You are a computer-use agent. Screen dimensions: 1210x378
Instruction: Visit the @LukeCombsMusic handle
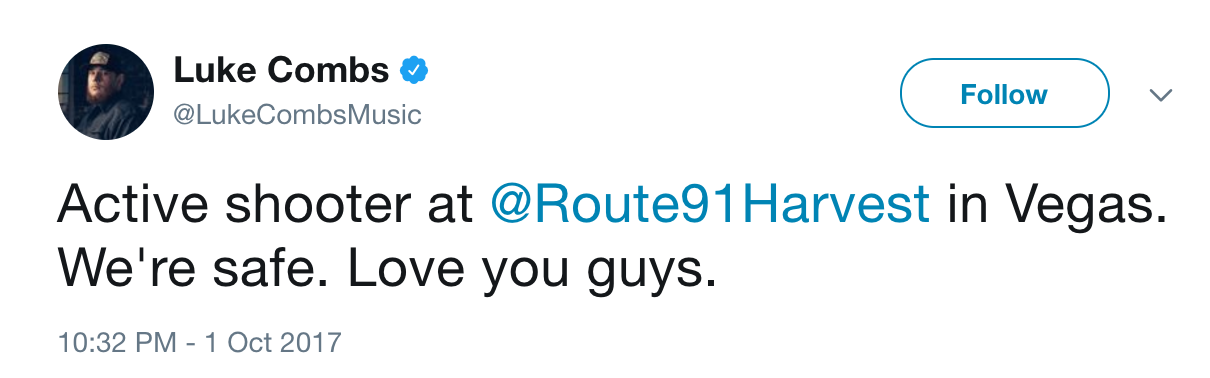pyautogui.click(x=297, y=115)
